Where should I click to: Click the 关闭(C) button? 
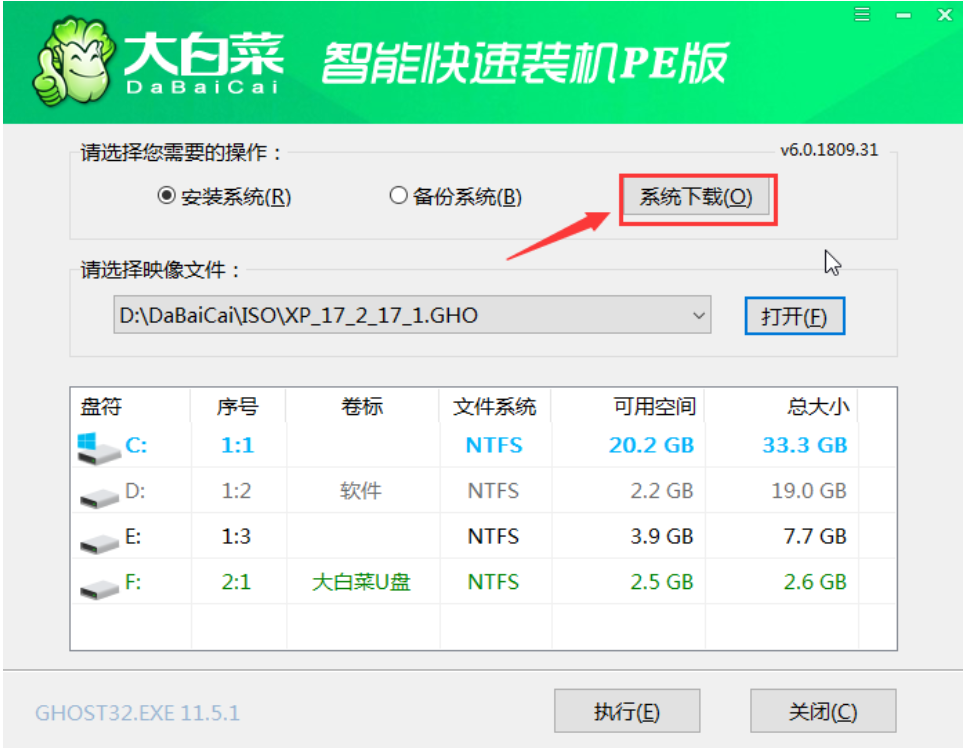pos(823,711)
